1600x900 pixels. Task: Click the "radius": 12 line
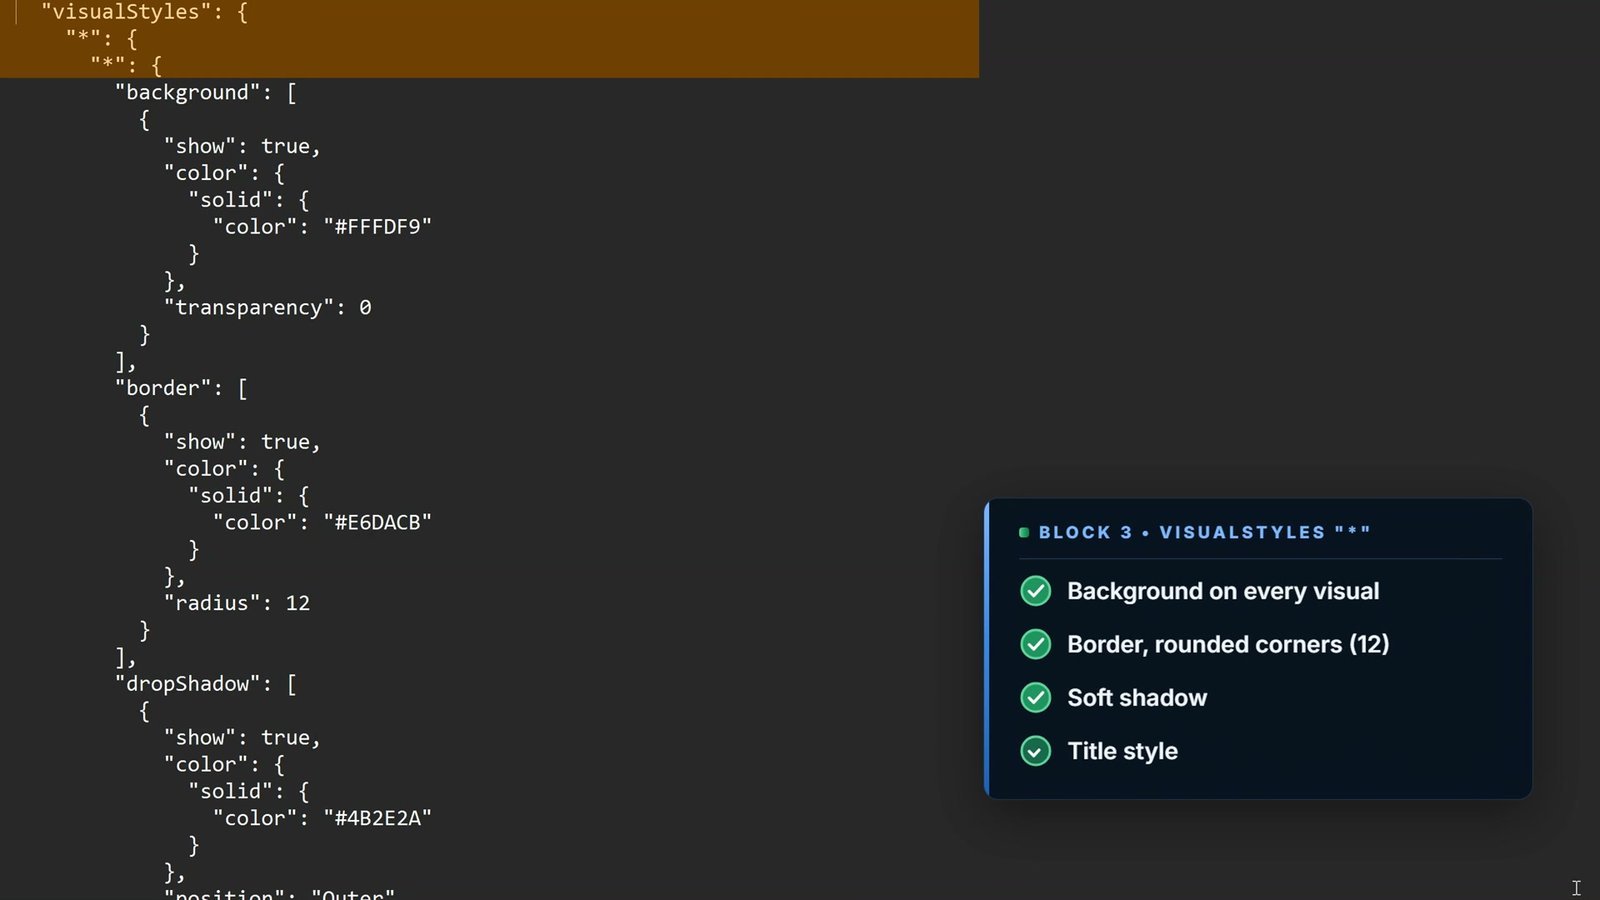point(237,603)
